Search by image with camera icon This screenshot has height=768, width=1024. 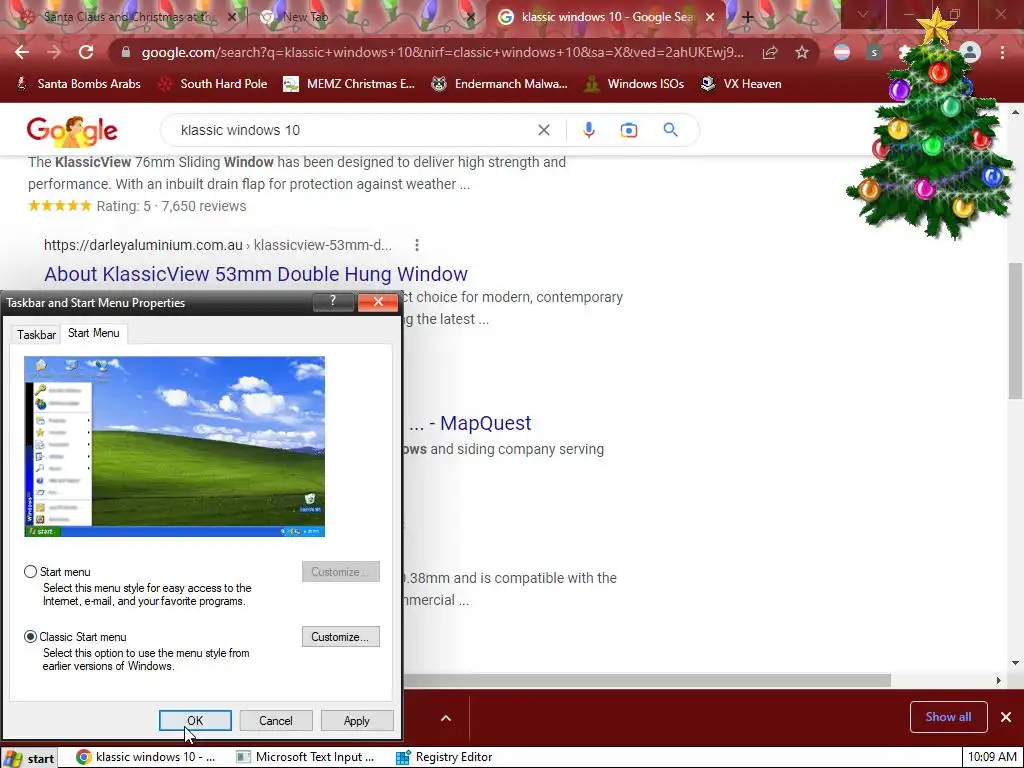[628, 130]
